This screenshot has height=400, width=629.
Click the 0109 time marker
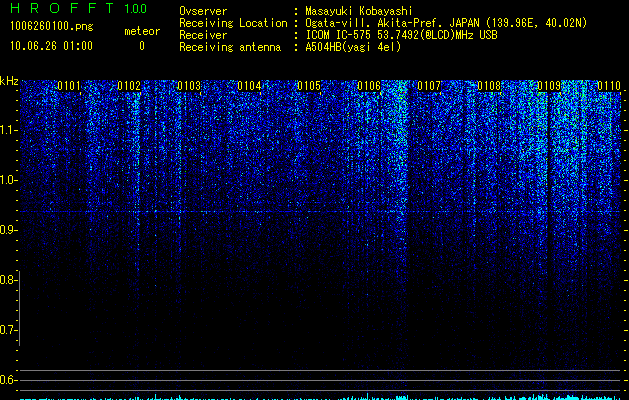[x=549, y=86]
